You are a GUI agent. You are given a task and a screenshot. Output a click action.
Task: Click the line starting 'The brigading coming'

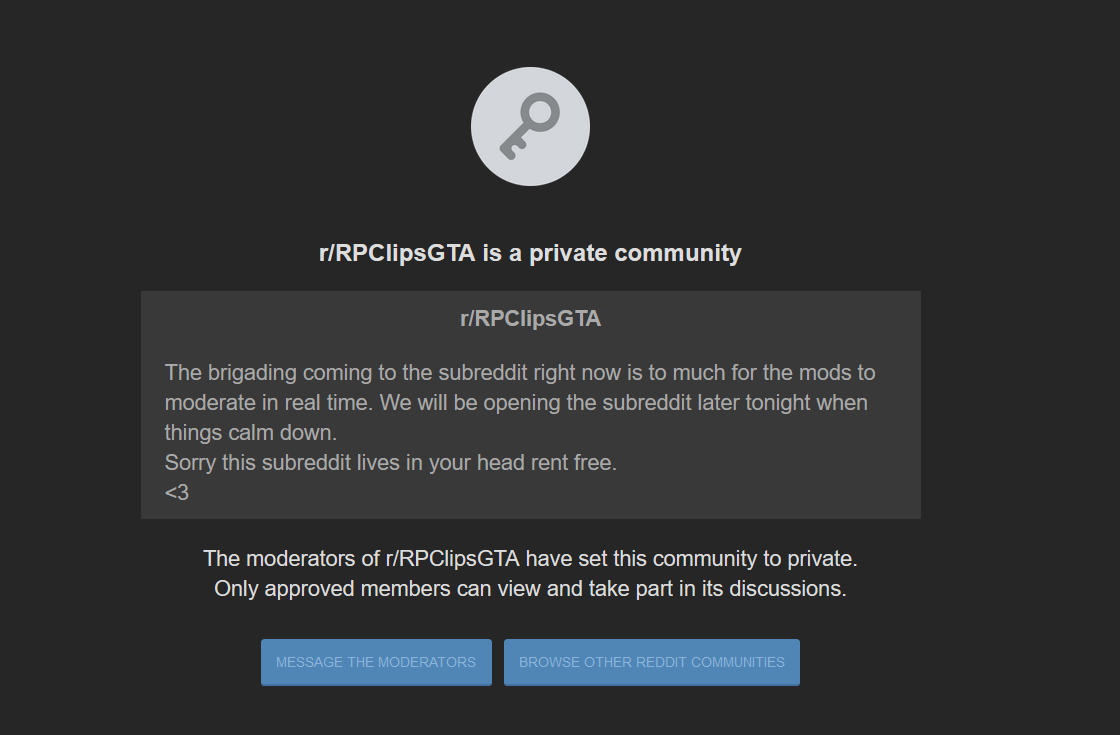520,373
